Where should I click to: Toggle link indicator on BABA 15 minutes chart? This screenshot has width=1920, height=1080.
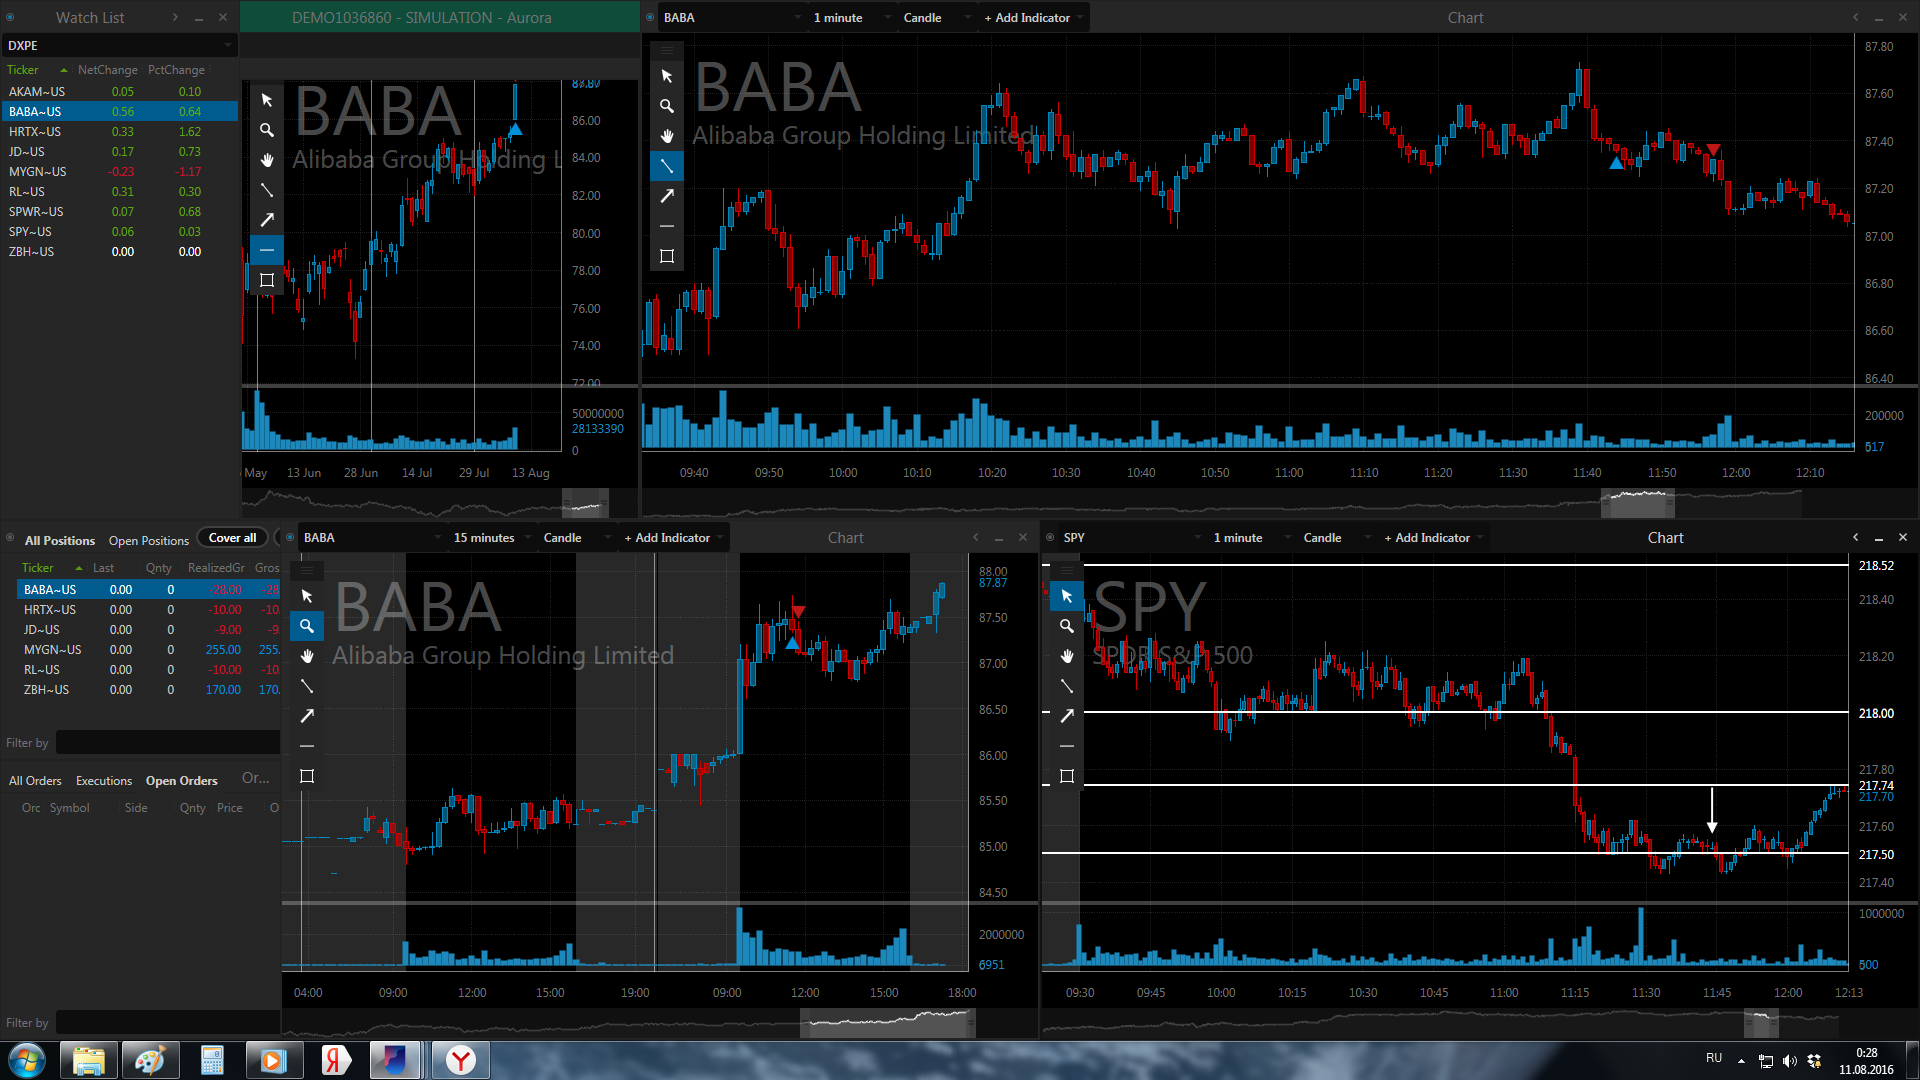click(290, 537)
